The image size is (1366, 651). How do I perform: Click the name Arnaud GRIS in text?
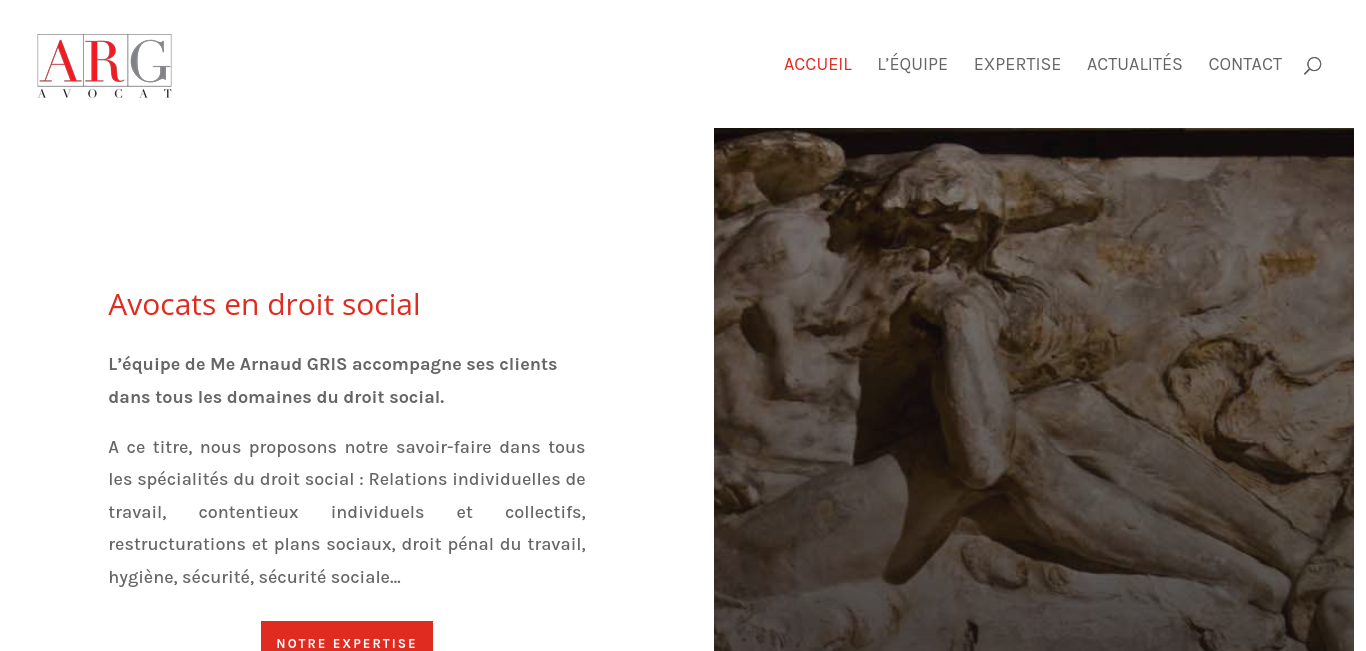click(293, 364)
